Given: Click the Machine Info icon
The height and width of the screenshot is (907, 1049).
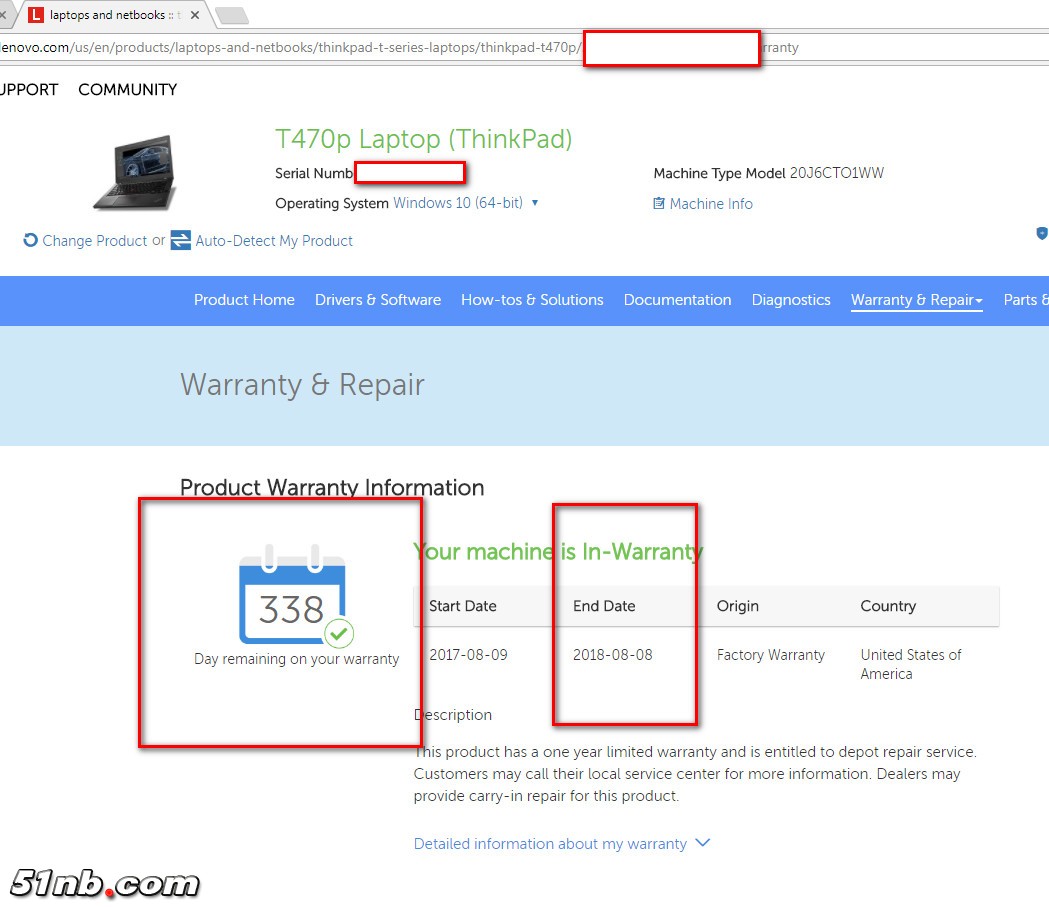Looking at the screenshot, I should (x=659, y=203).
